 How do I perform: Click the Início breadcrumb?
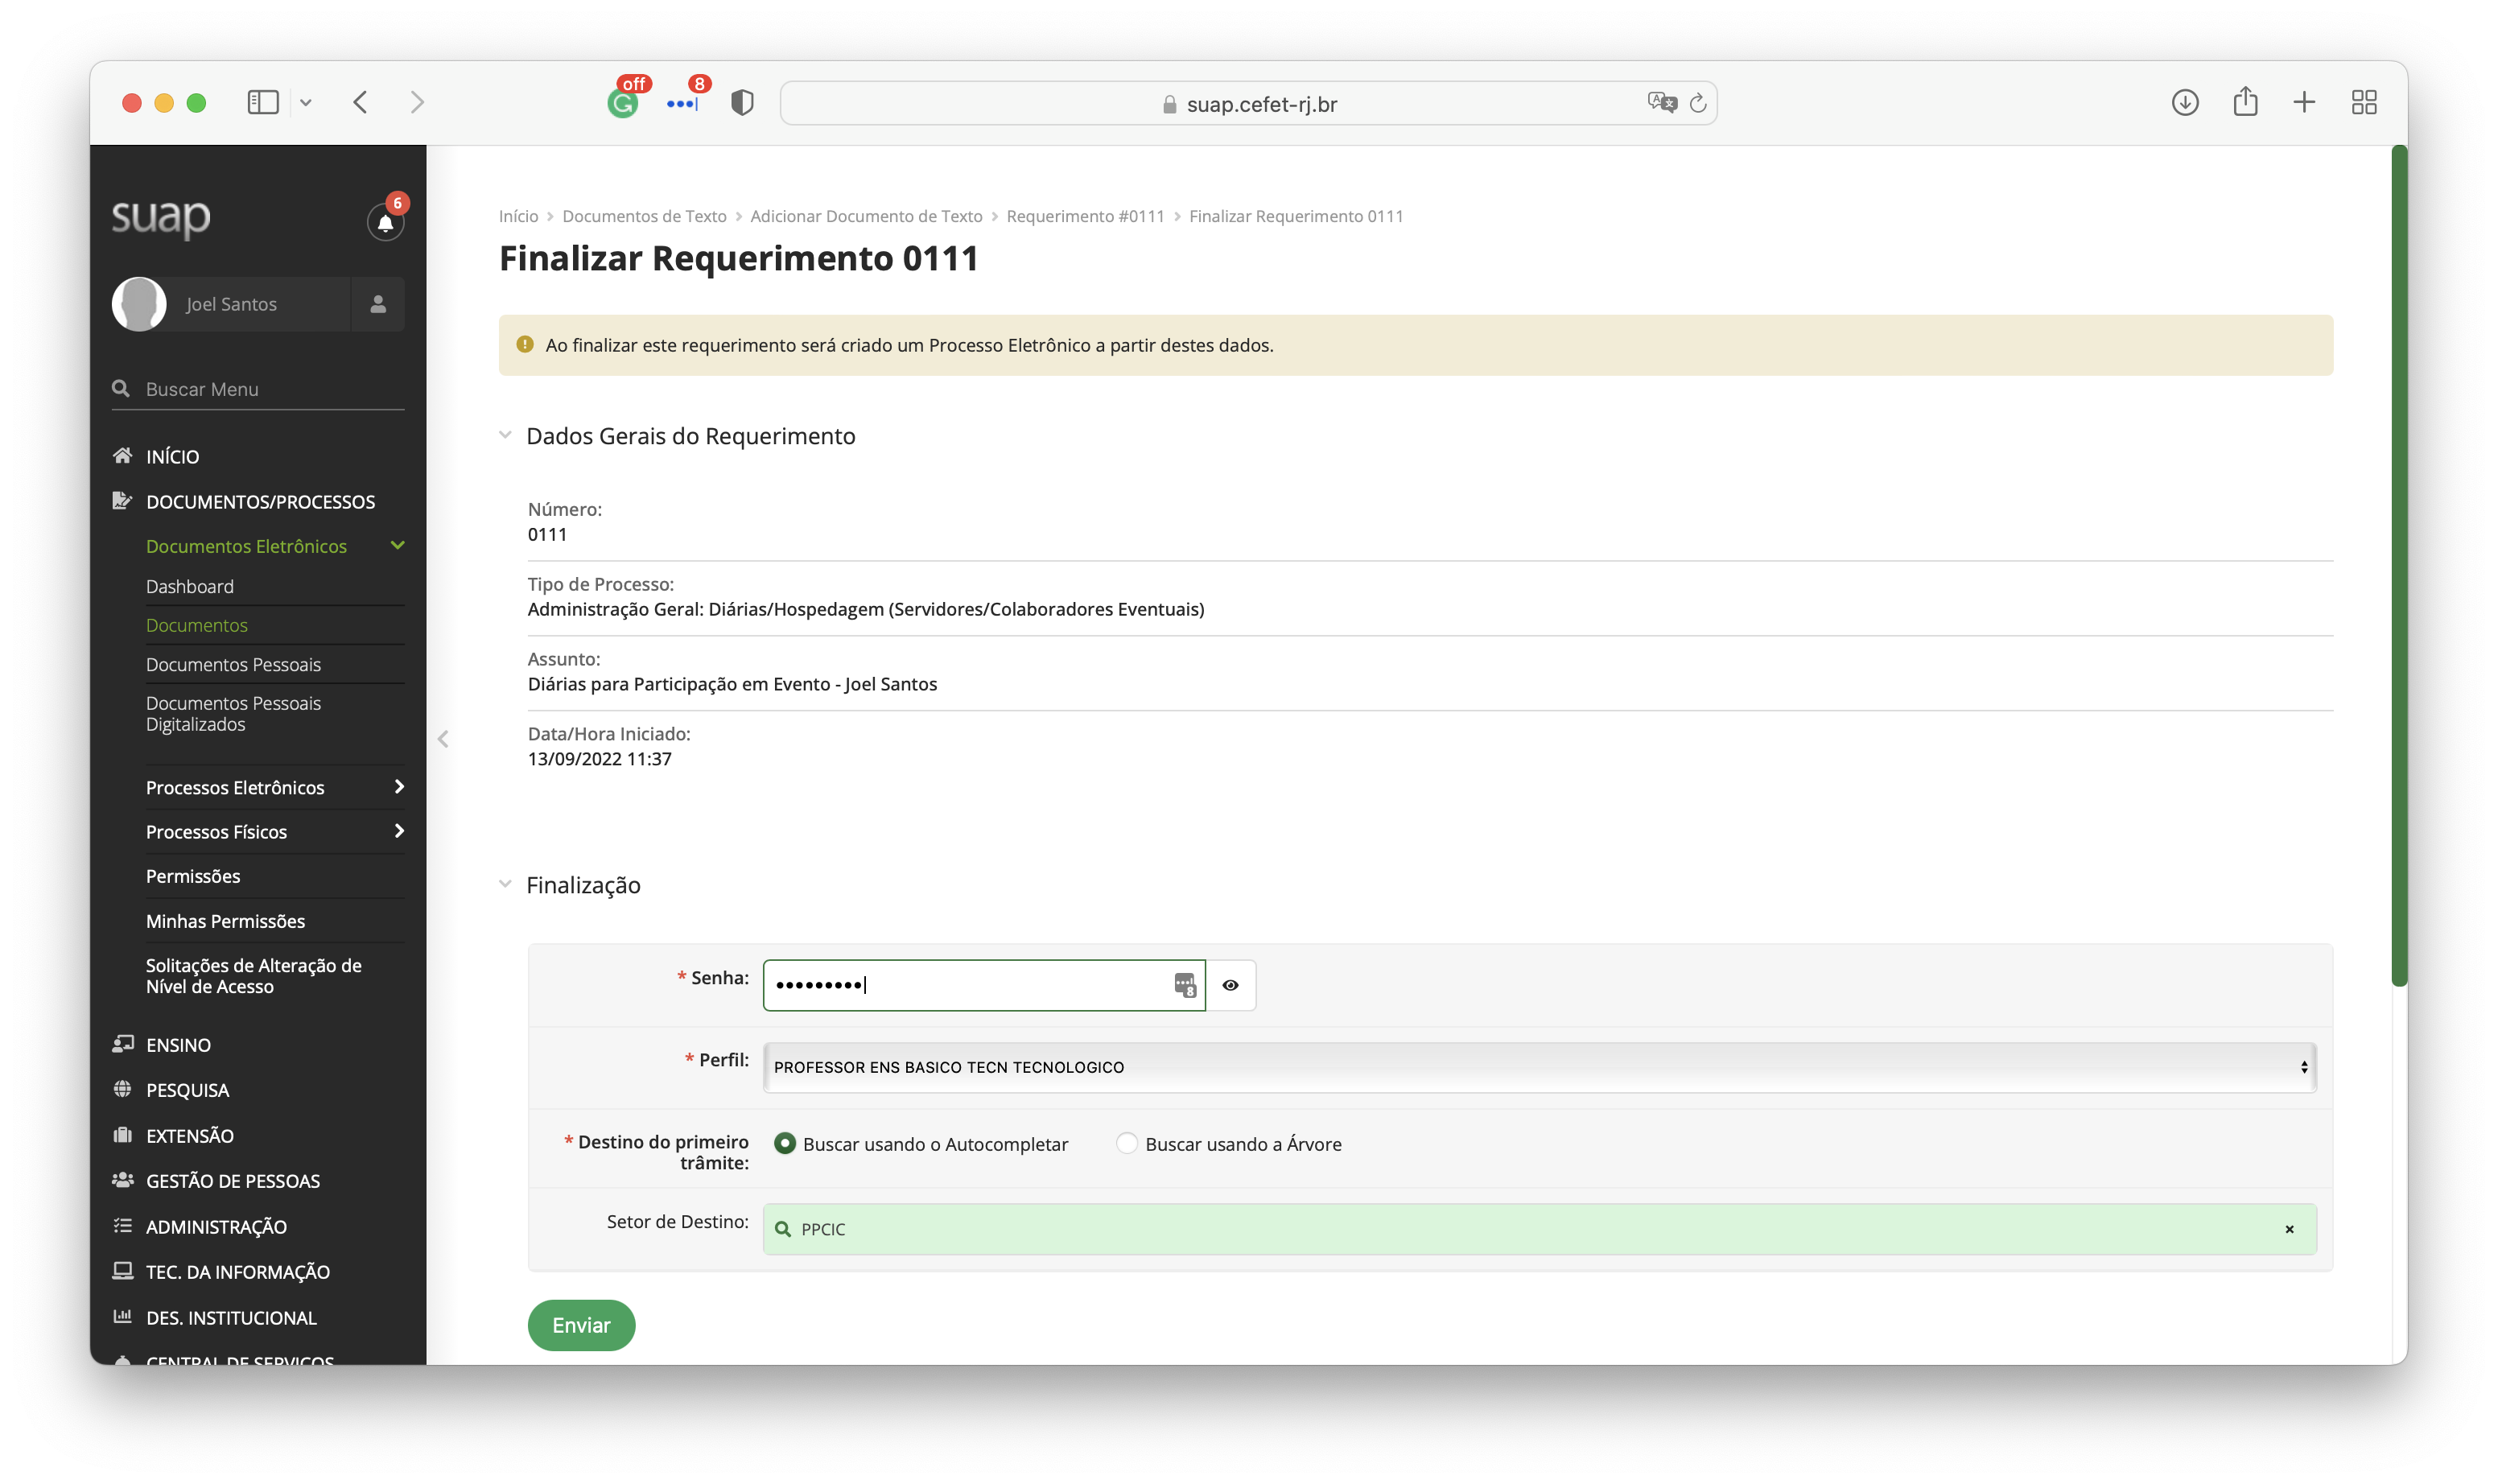coord(518,216)
